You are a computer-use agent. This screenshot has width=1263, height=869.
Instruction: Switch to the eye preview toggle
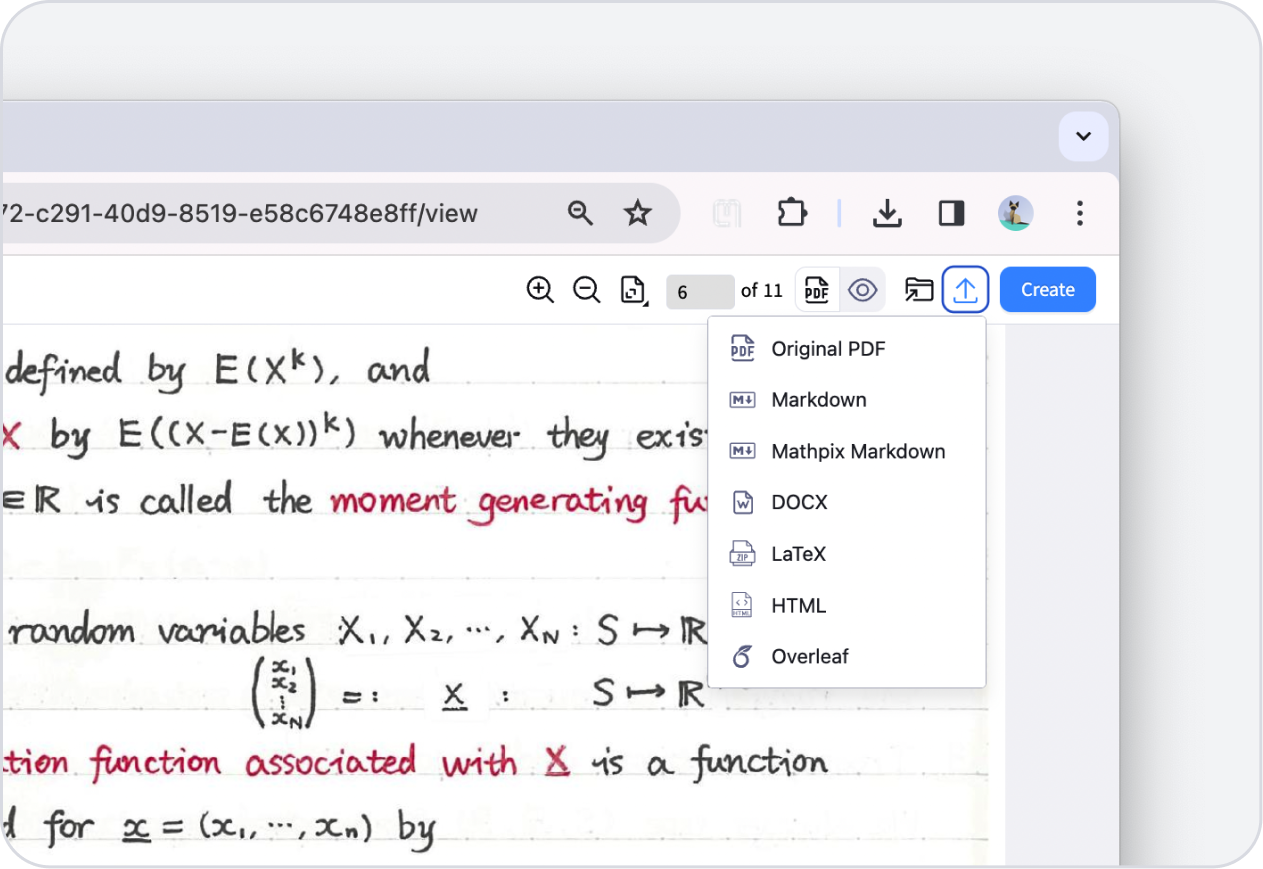point(862,290)
